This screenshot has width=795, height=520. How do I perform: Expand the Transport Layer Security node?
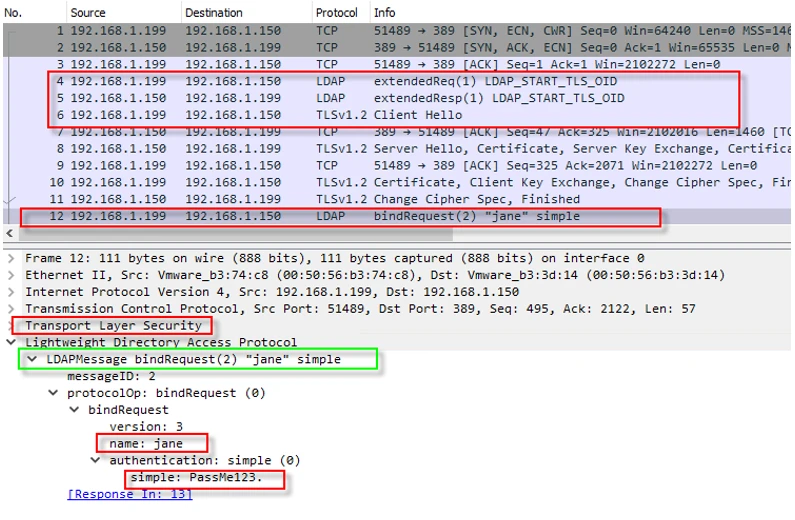pos(11,325)
